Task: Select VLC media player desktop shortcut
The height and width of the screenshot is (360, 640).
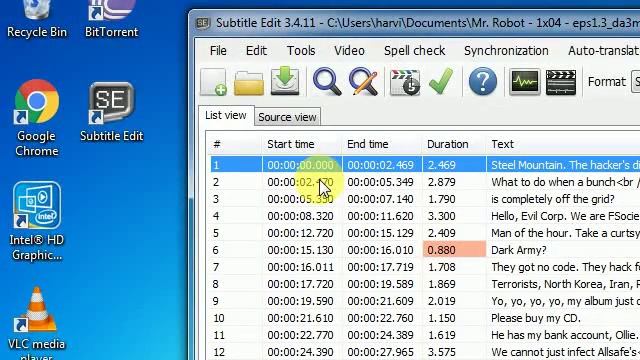Action: (36, 323)
